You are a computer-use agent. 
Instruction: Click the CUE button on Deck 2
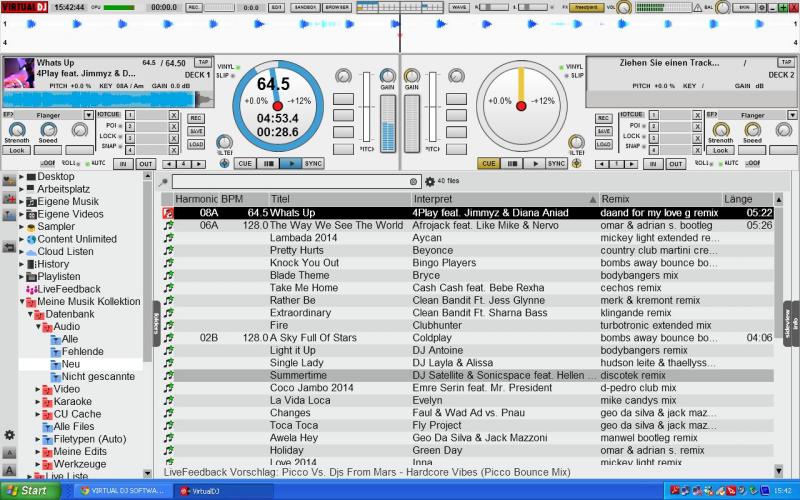[x=488, y=163]
